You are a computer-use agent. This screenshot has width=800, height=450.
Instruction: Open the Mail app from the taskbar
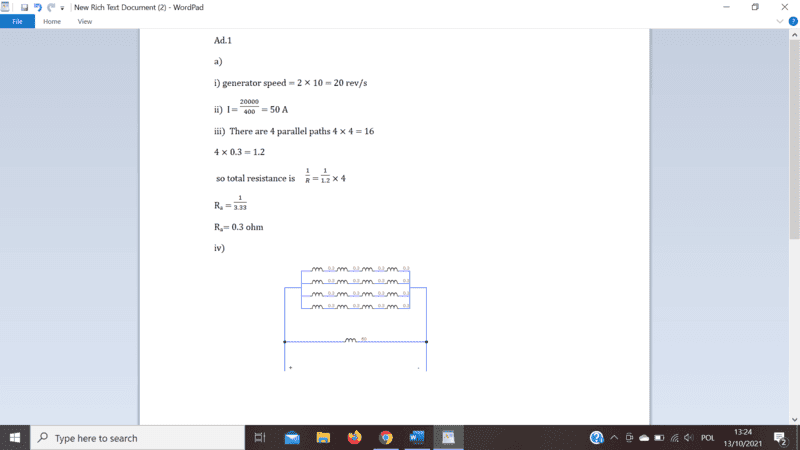(x=292, y=438)
